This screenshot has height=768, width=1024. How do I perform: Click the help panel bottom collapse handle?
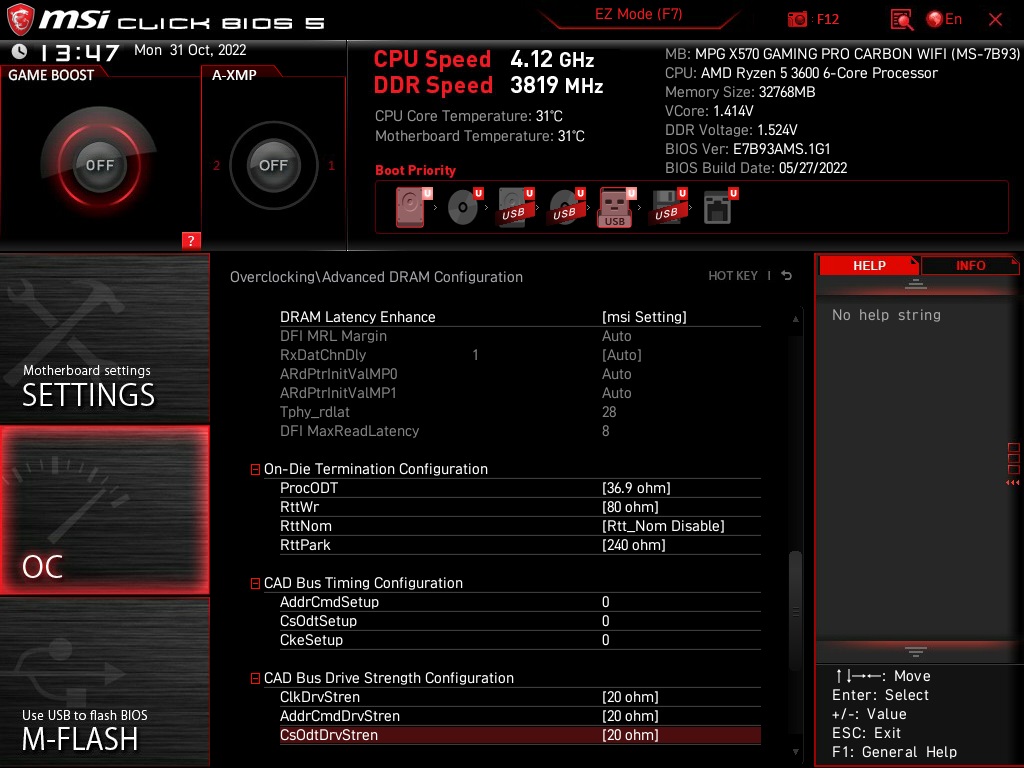pos(916,652)
